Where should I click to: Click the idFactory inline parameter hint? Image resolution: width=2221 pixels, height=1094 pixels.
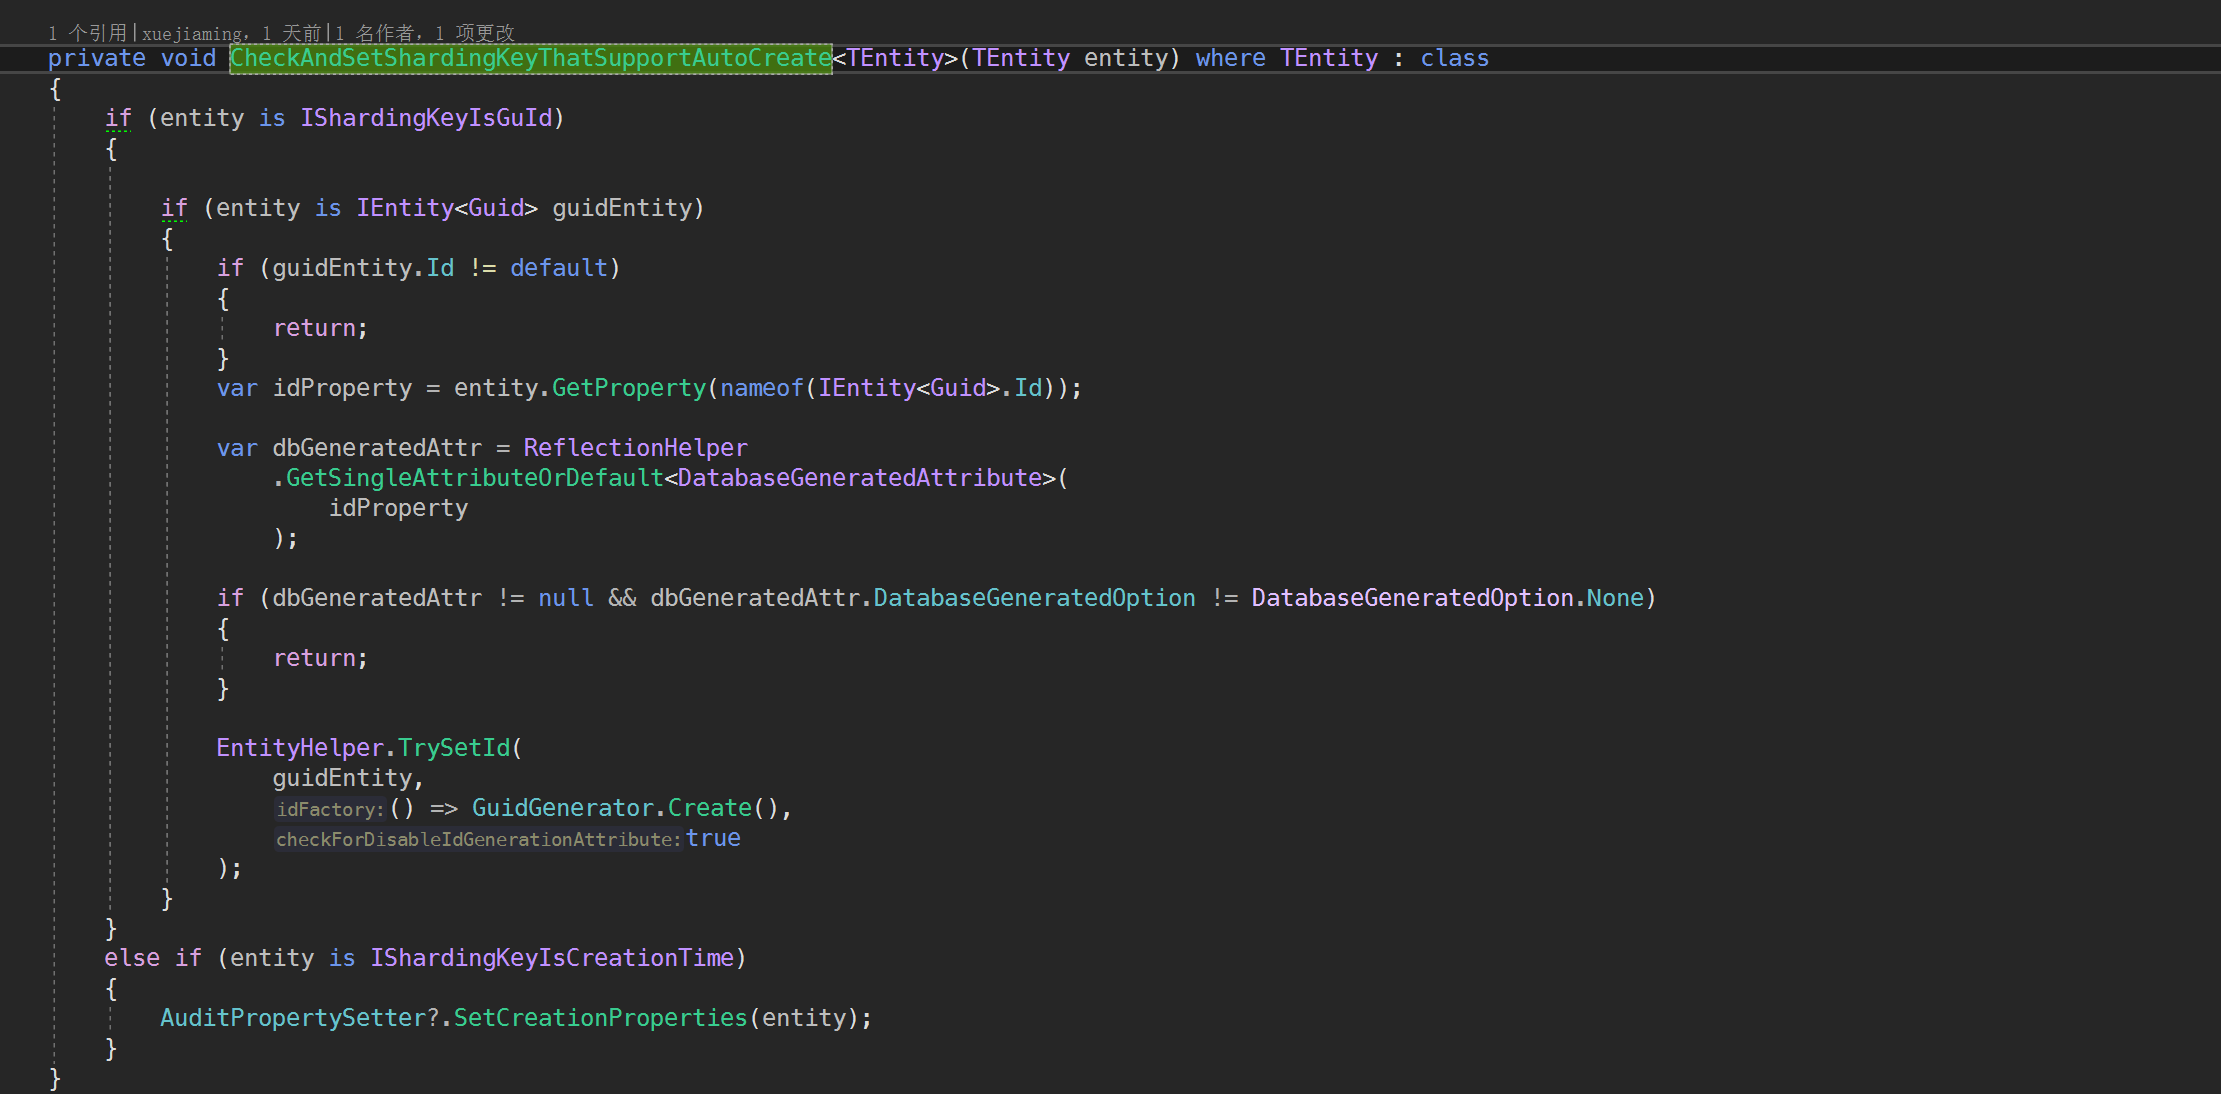coord(330,809)
